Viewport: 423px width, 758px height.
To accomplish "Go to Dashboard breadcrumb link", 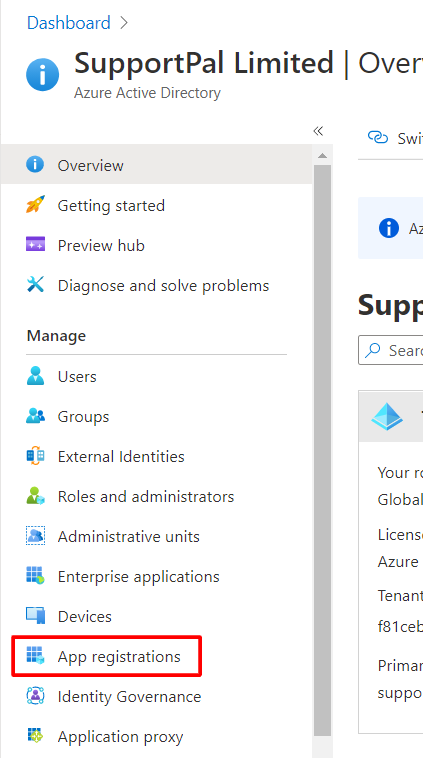I will click(69, 23).
